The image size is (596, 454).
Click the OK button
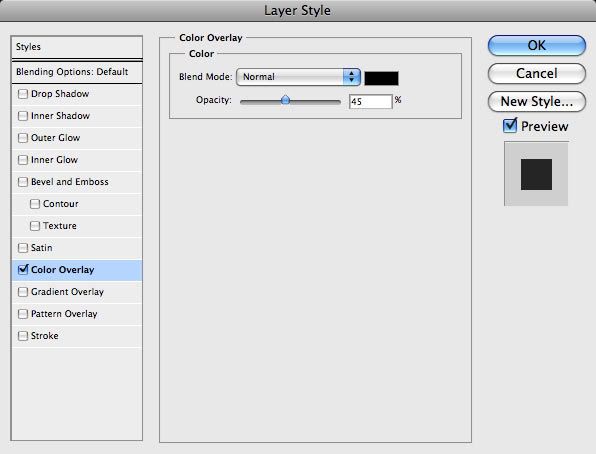coord(537,46)
